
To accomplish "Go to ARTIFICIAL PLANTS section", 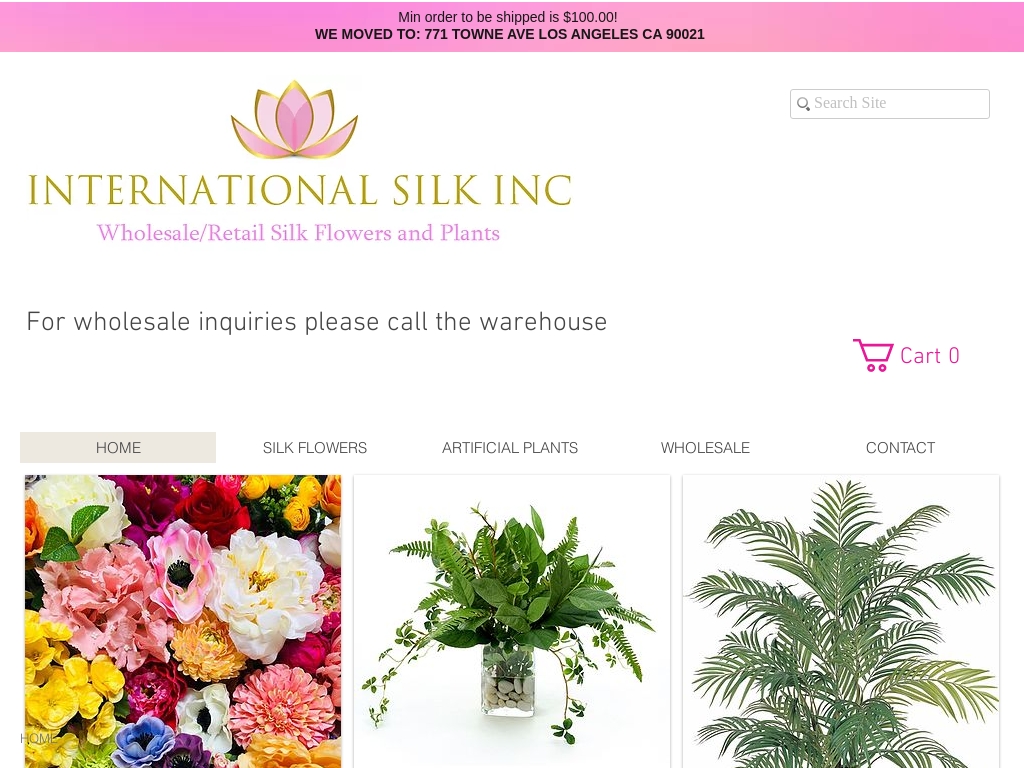I will pos(510,447).
